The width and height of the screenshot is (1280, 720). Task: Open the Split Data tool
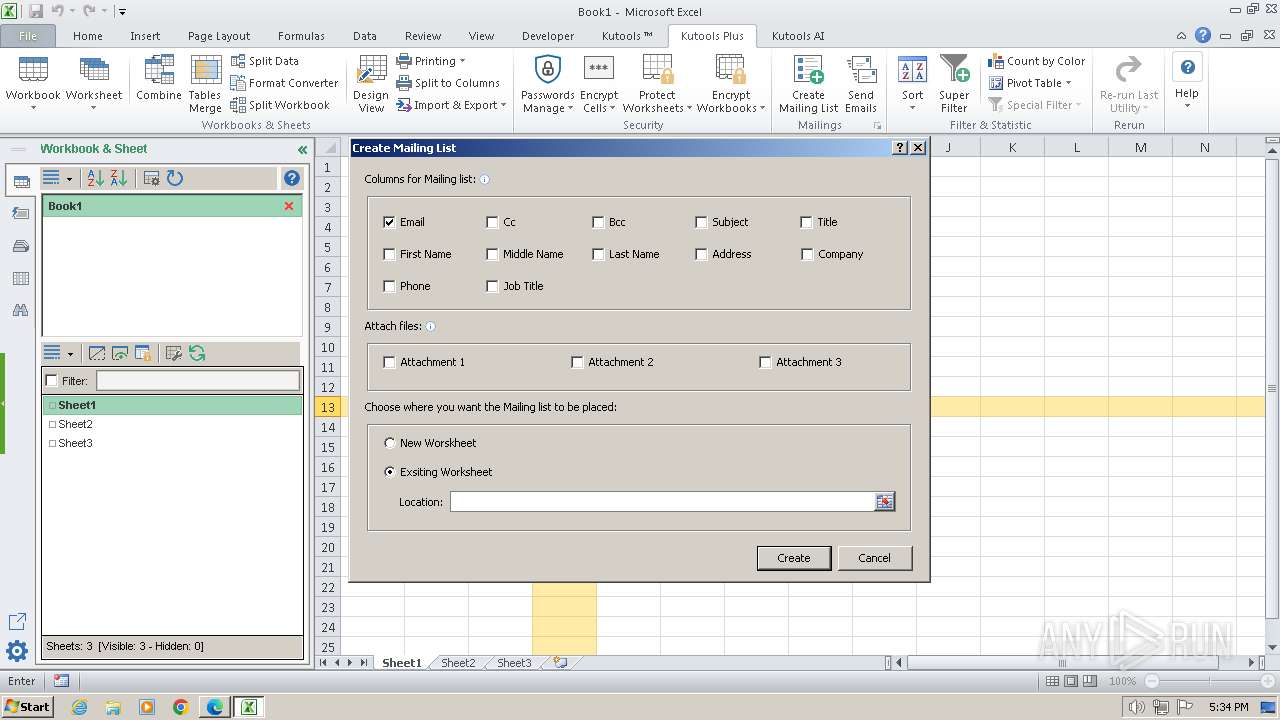(265, 61)
